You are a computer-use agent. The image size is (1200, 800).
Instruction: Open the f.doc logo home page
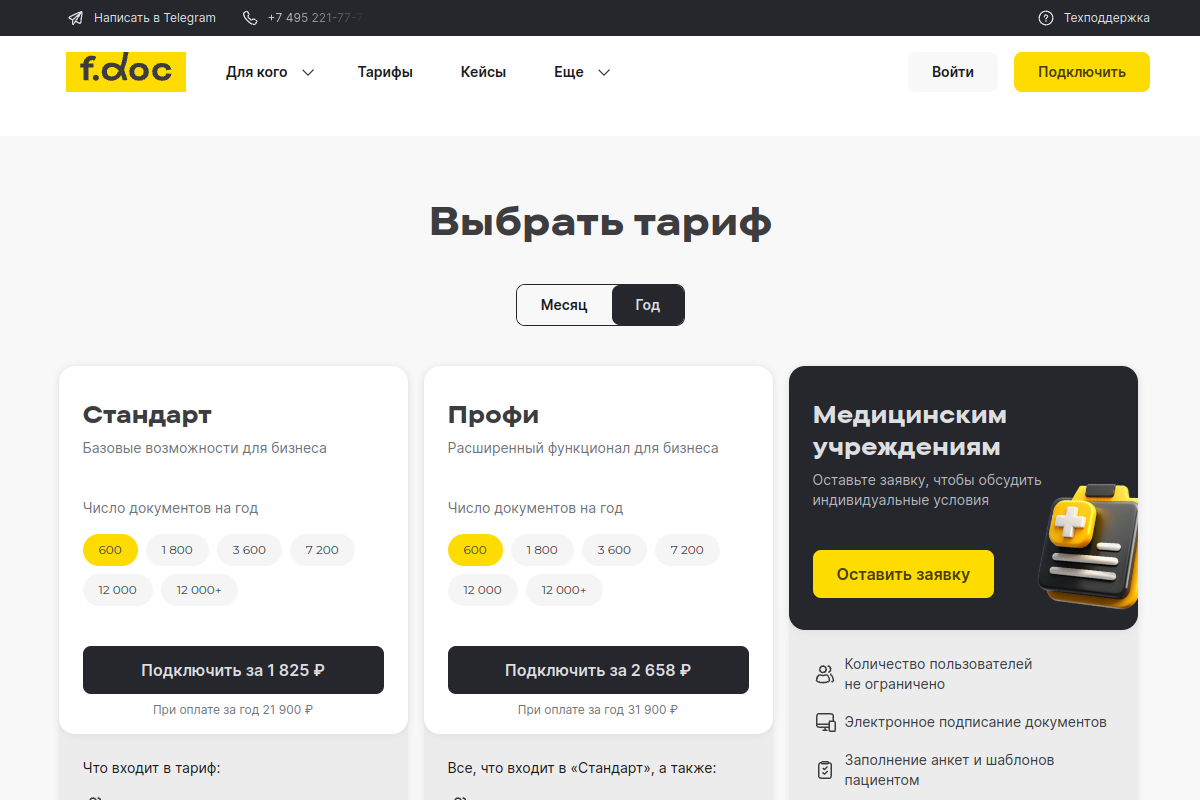(x=126, y=71)
